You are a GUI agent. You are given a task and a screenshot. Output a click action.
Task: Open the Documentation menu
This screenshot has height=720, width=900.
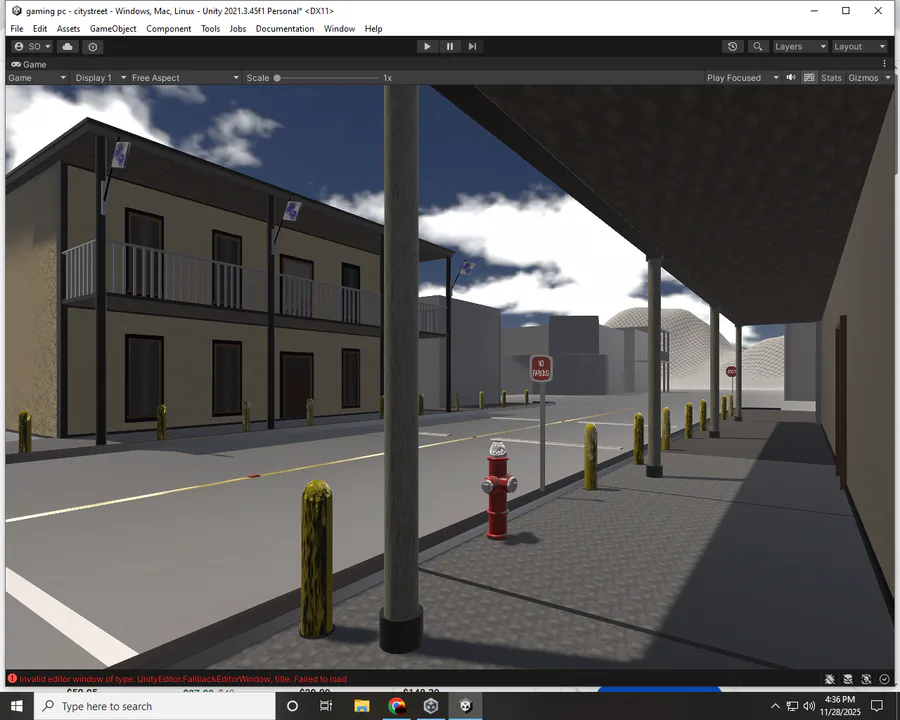point(285,29)
